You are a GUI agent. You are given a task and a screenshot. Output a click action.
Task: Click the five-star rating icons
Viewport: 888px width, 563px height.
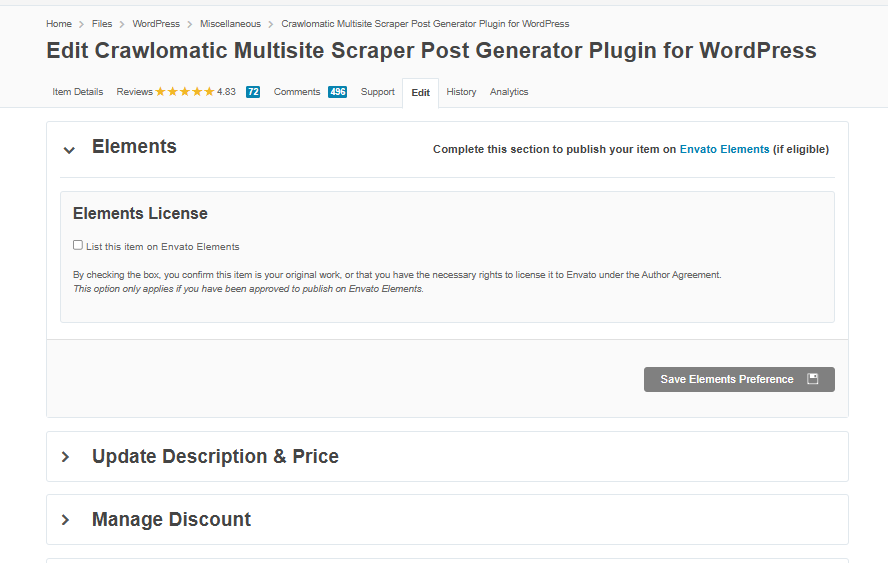[184, 92]
